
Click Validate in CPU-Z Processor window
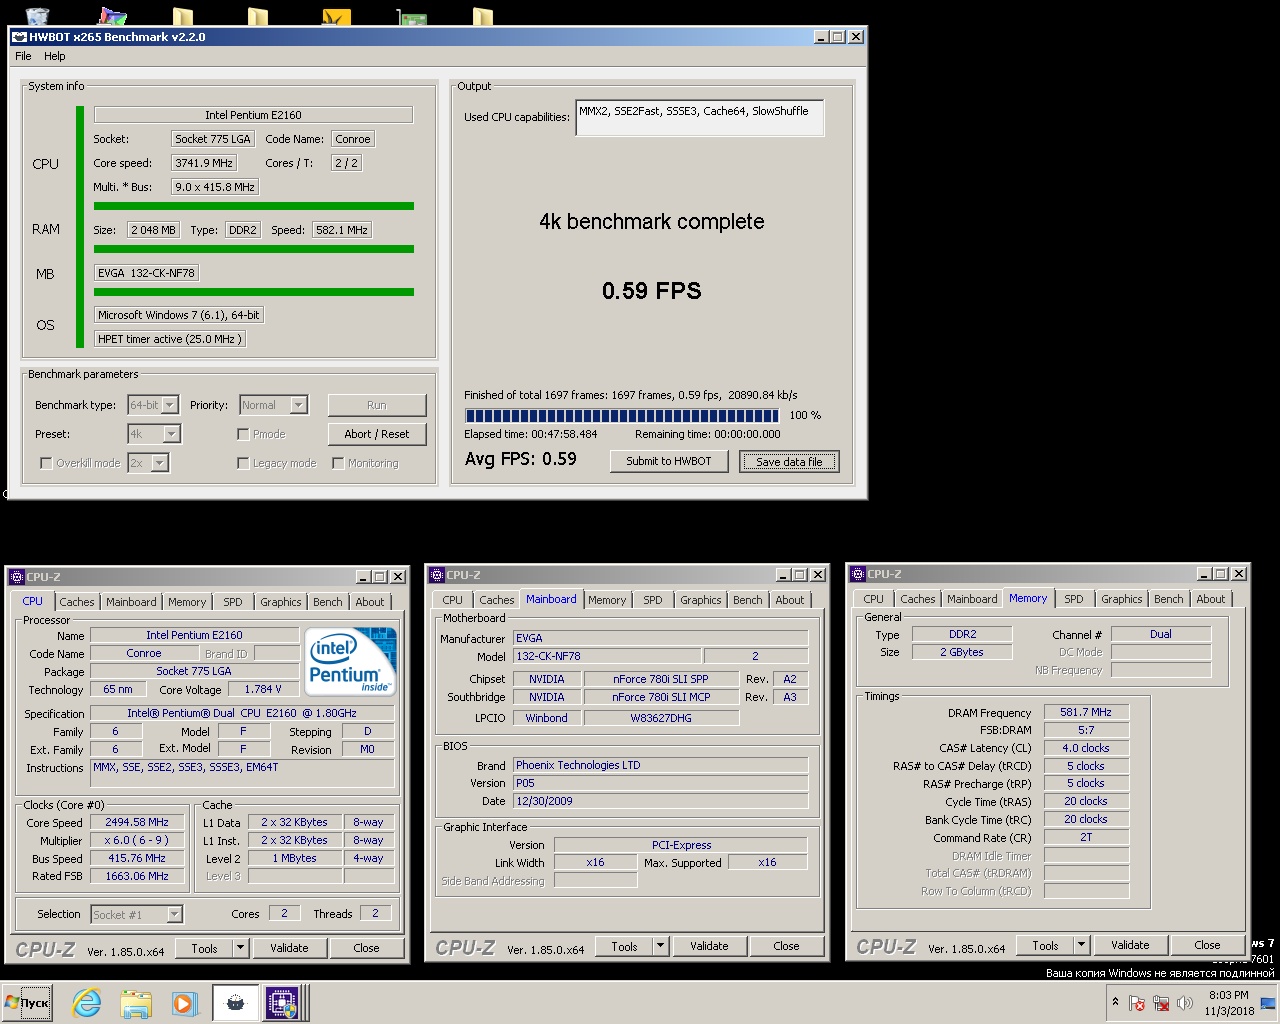[x=289, y=948]
